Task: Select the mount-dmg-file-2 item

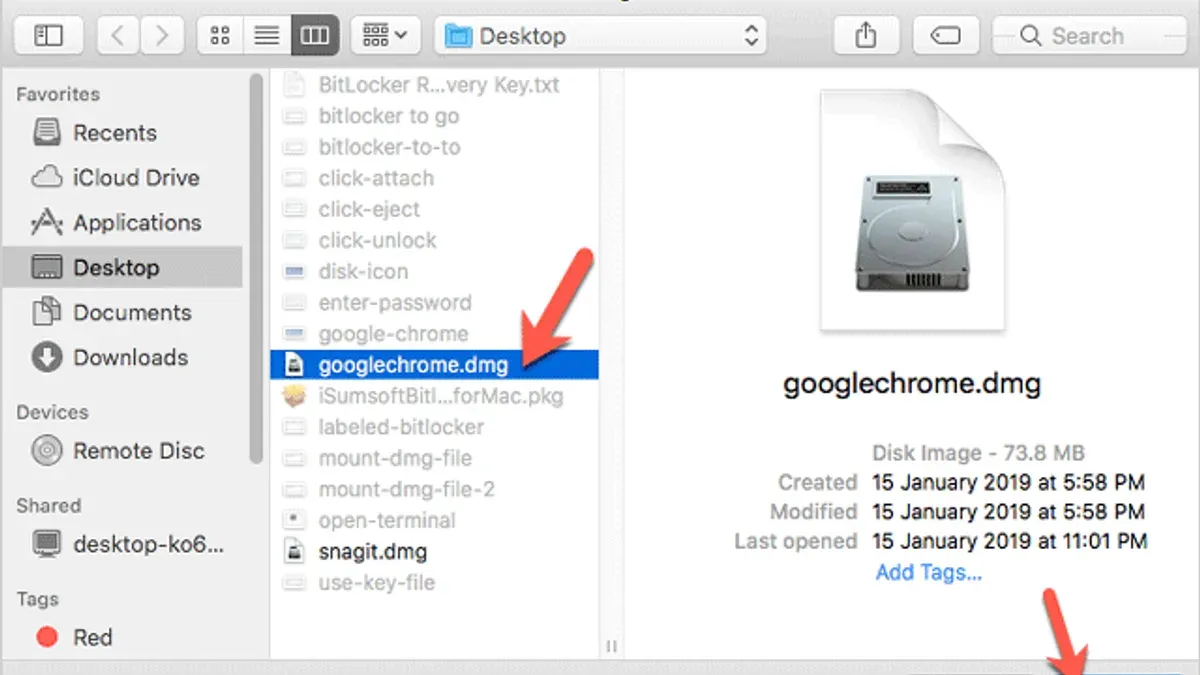Action: [434, 489]
